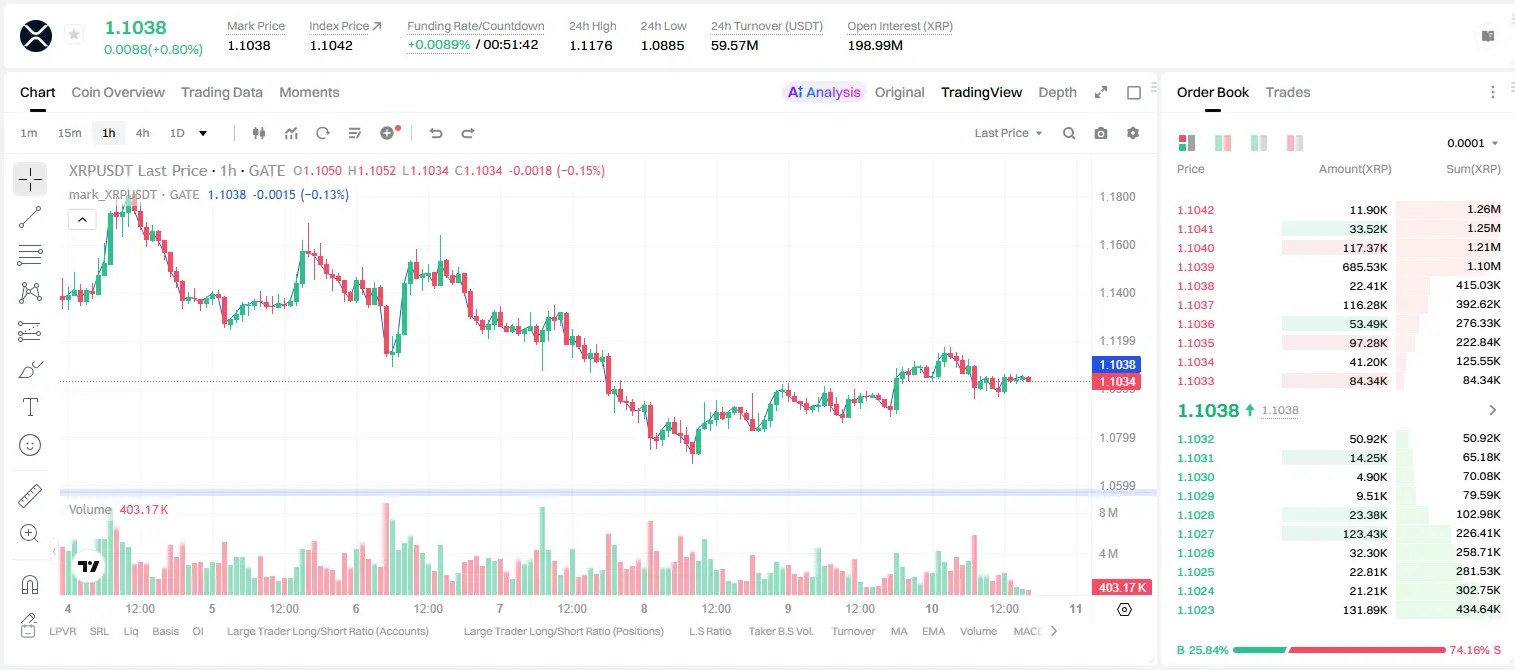
Task: Open the Coin Overview tab
Action: (x=118, y=92)
